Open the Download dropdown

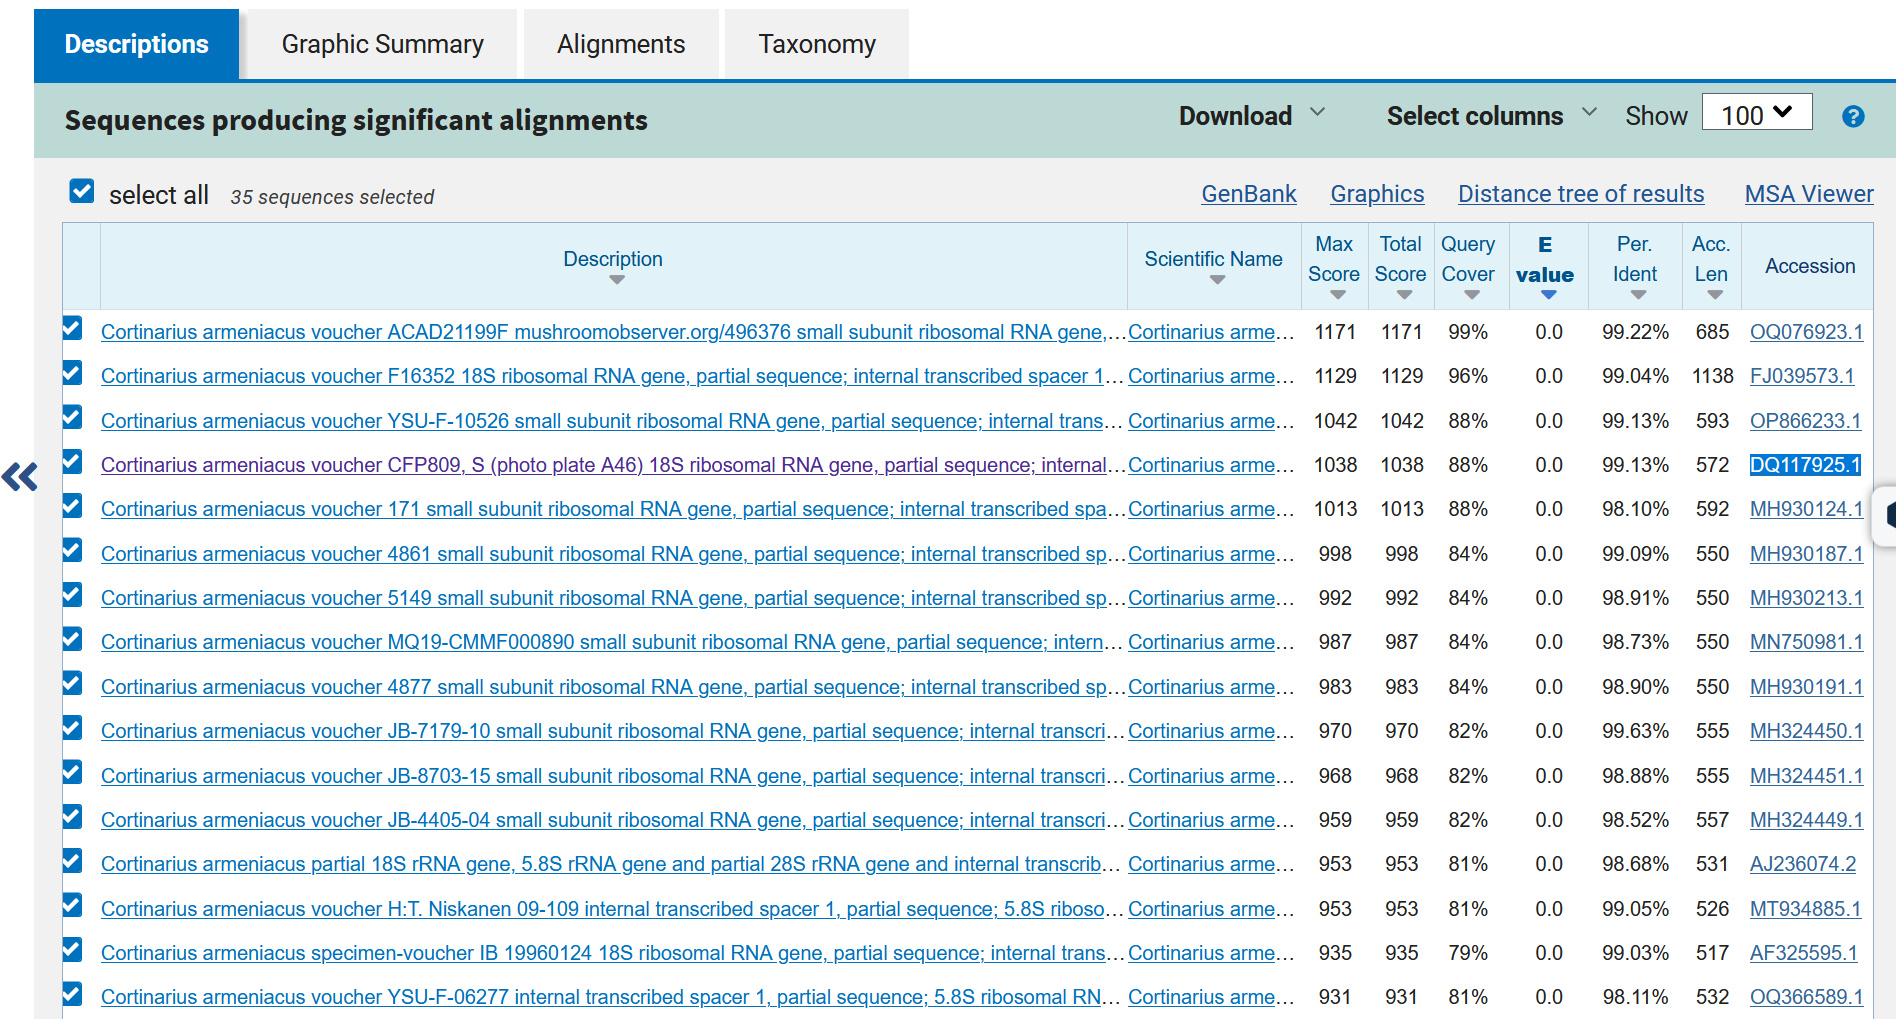pyautogui.click(x=1251, y=116)
